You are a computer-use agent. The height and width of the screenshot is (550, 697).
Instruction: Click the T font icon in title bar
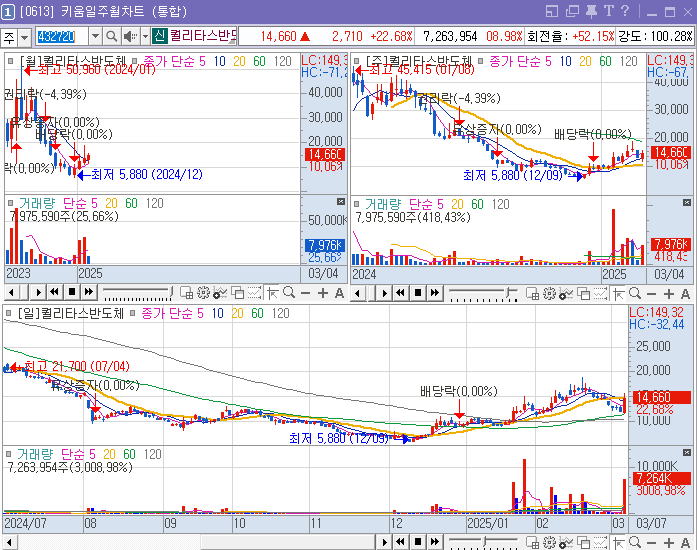[609, 11]
